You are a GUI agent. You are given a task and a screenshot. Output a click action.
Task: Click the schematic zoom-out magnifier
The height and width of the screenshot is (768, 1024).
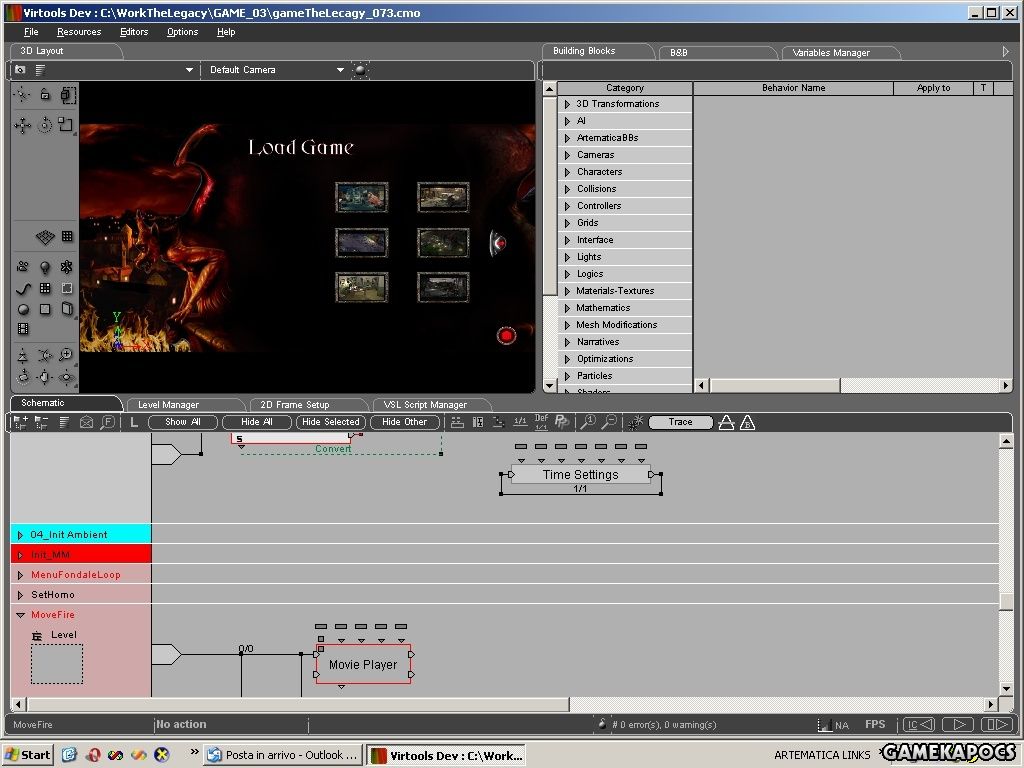click(x=609, y=423)
